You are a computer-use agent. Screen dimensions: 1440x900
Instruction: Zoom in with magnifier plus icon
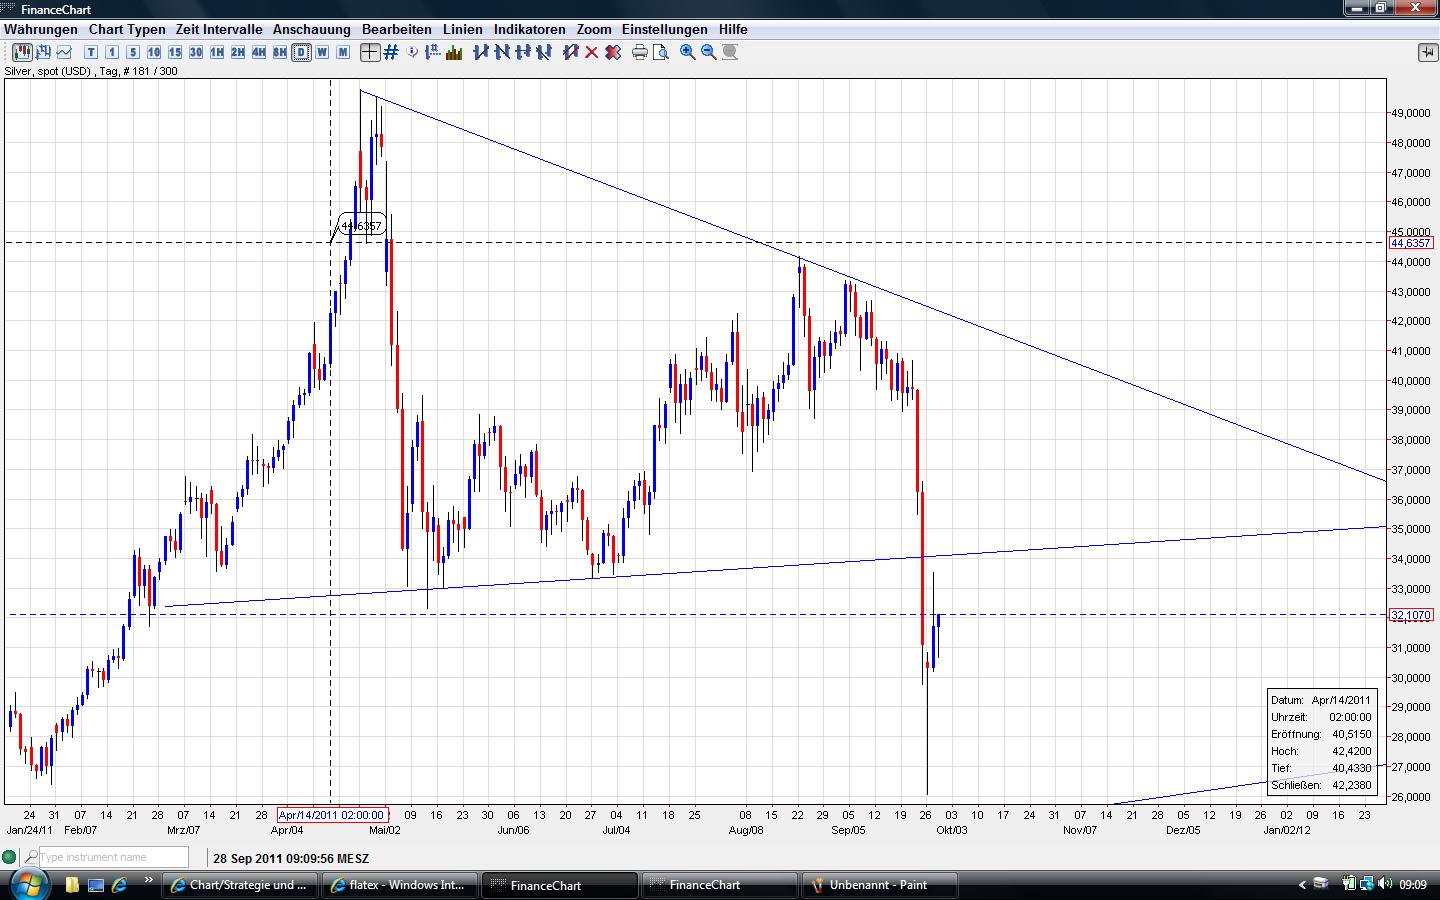coord(688,52)
